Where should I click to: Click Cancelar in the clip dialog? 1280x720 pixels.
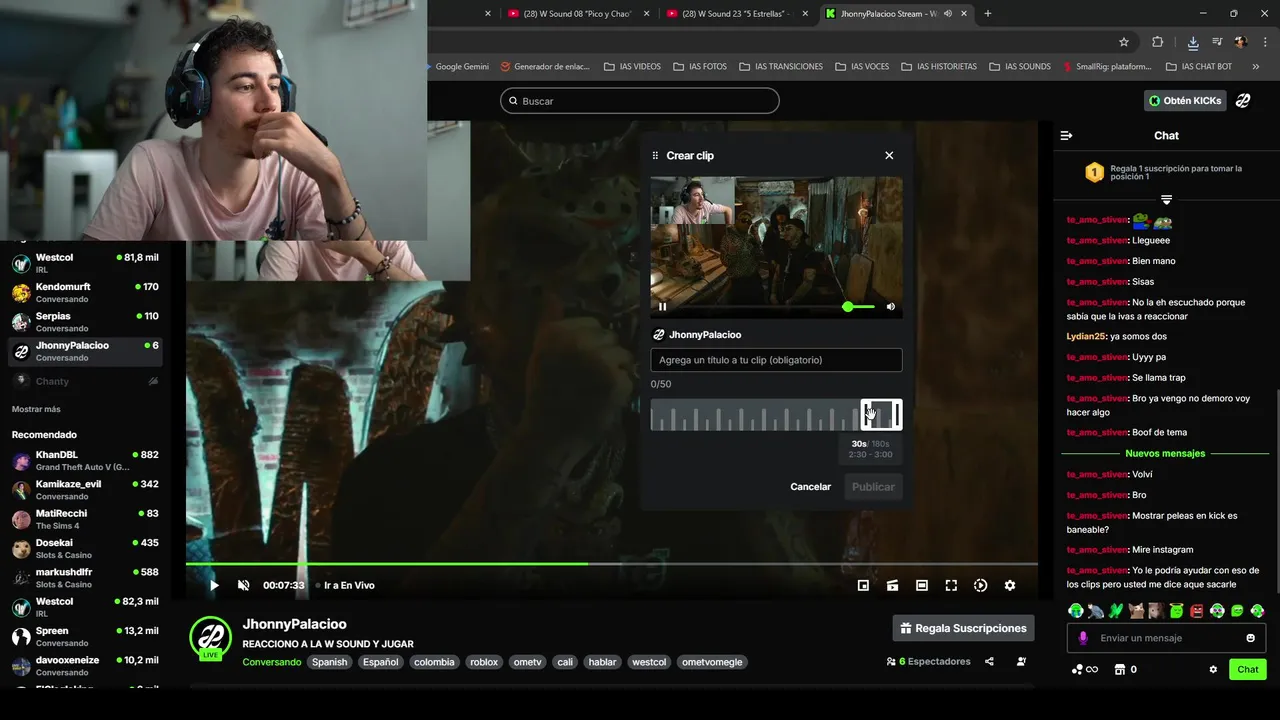[810, 487]
